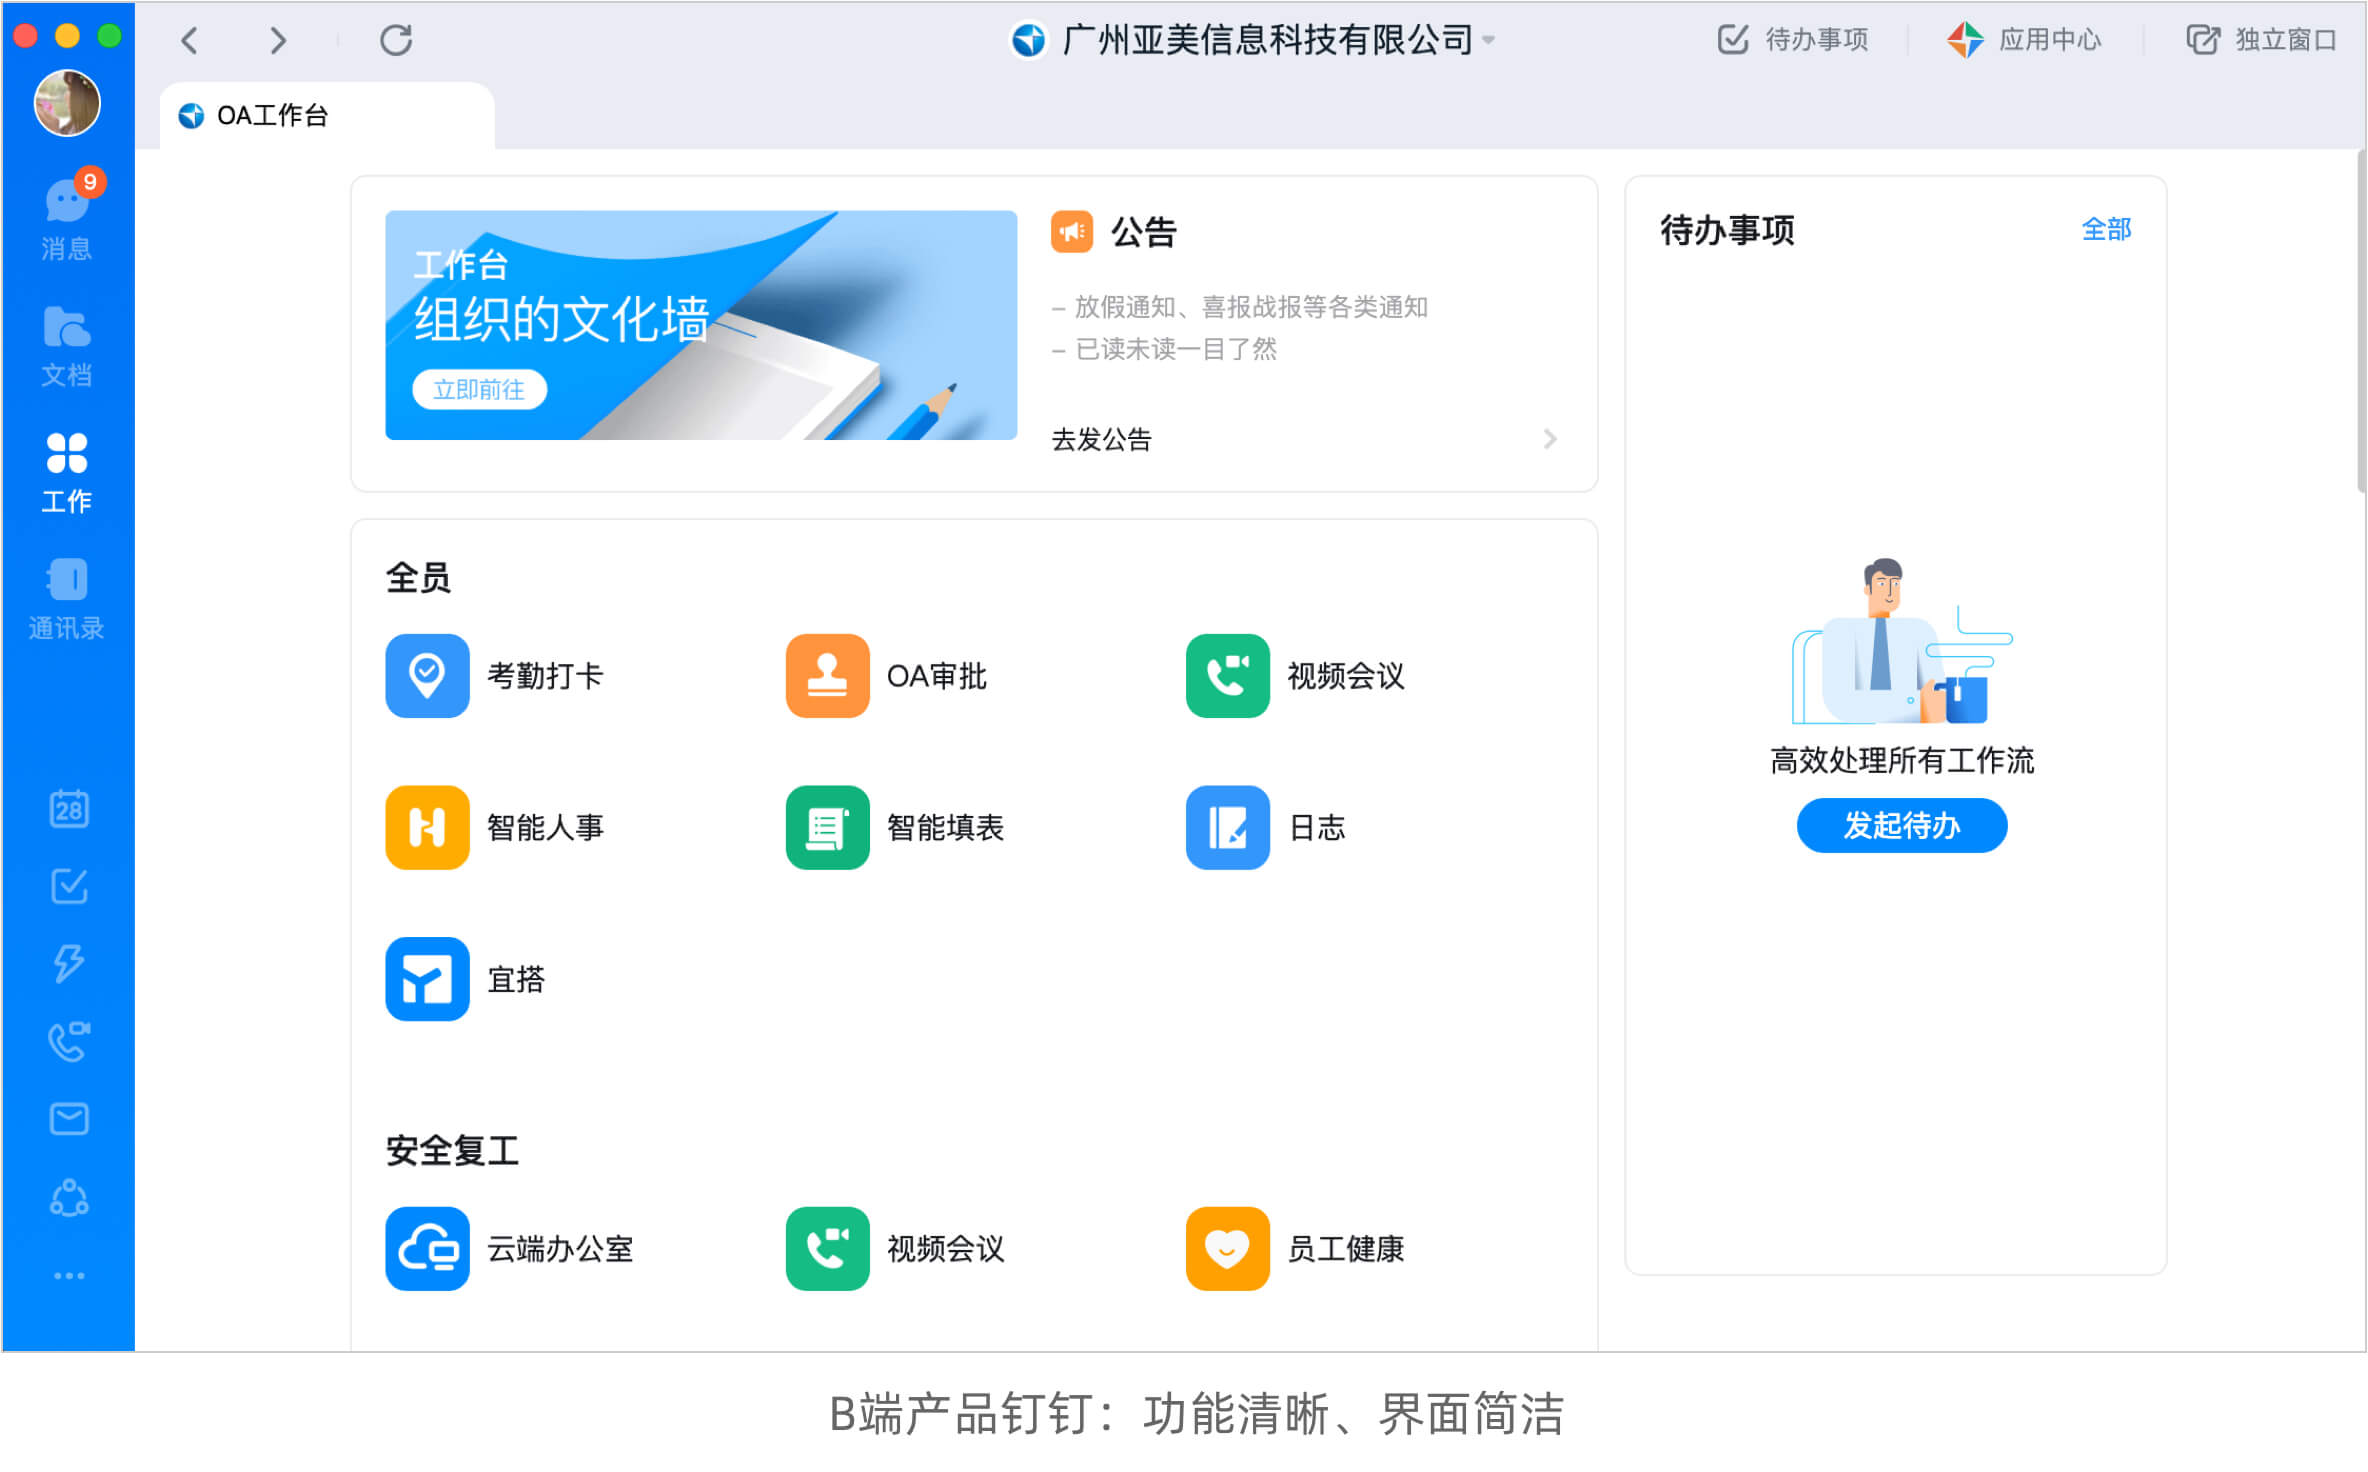
Task: Click the 发起待办 button
Action: coord(1901,825)
